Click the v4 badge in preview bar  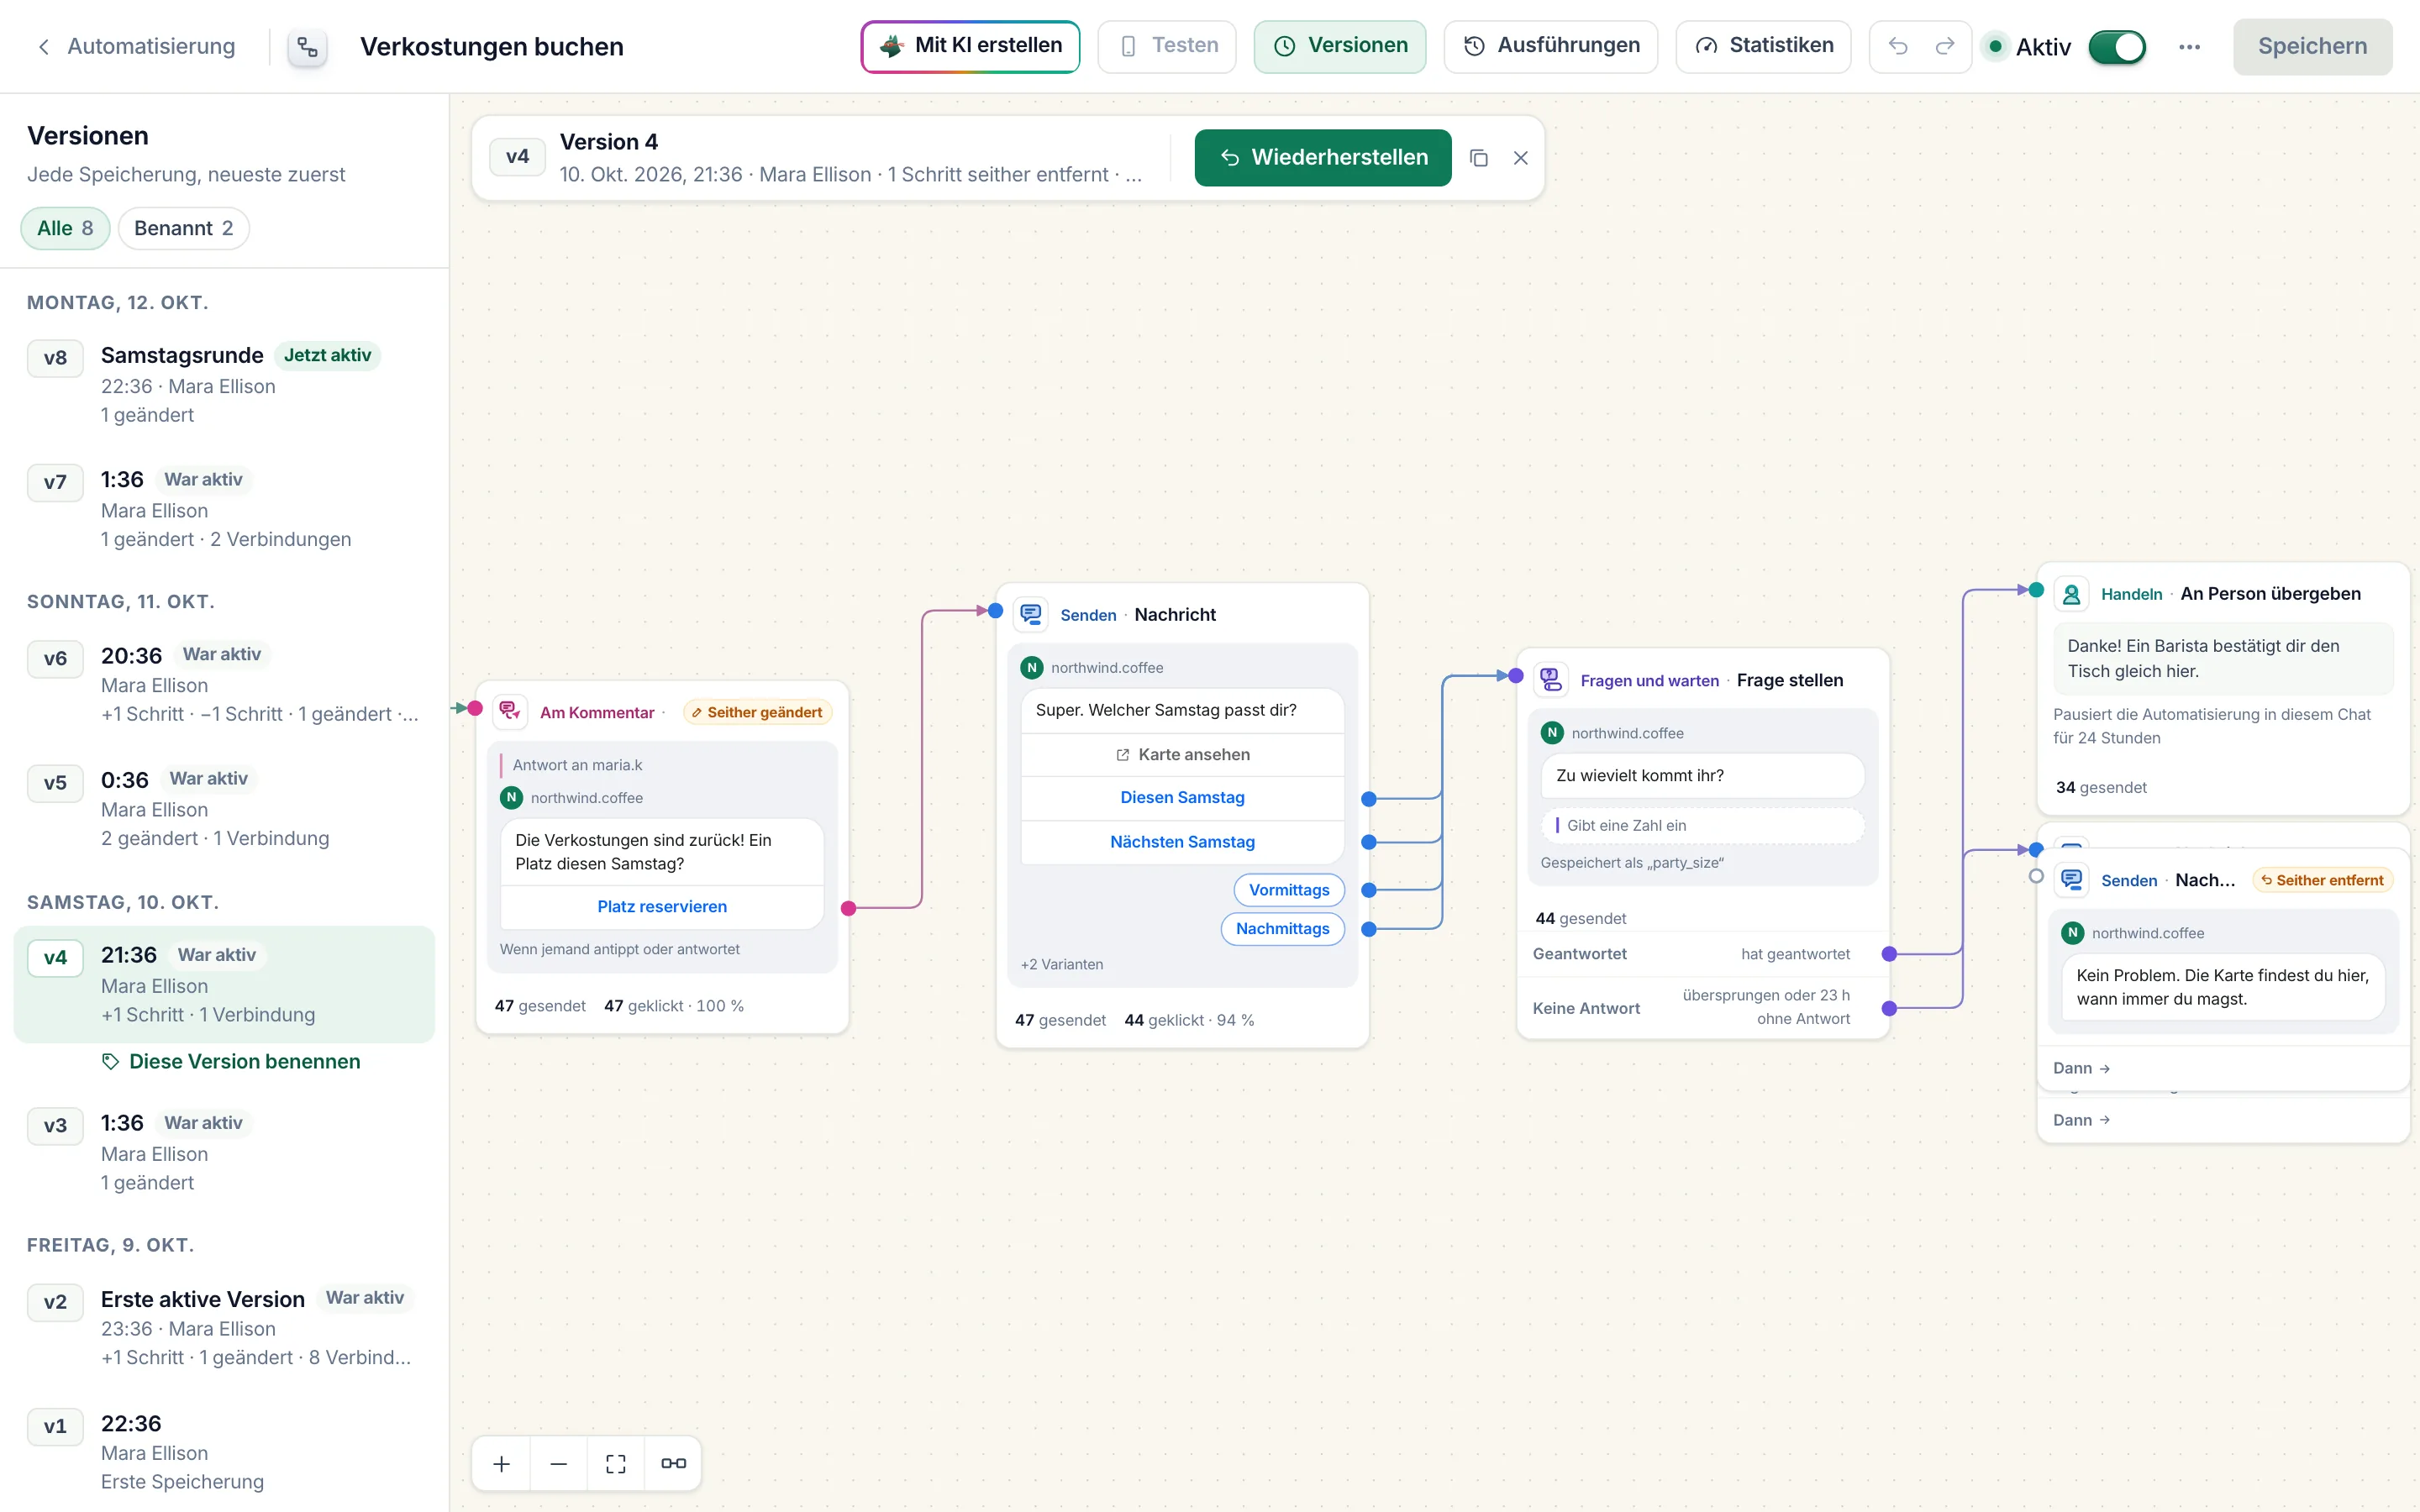517,157
